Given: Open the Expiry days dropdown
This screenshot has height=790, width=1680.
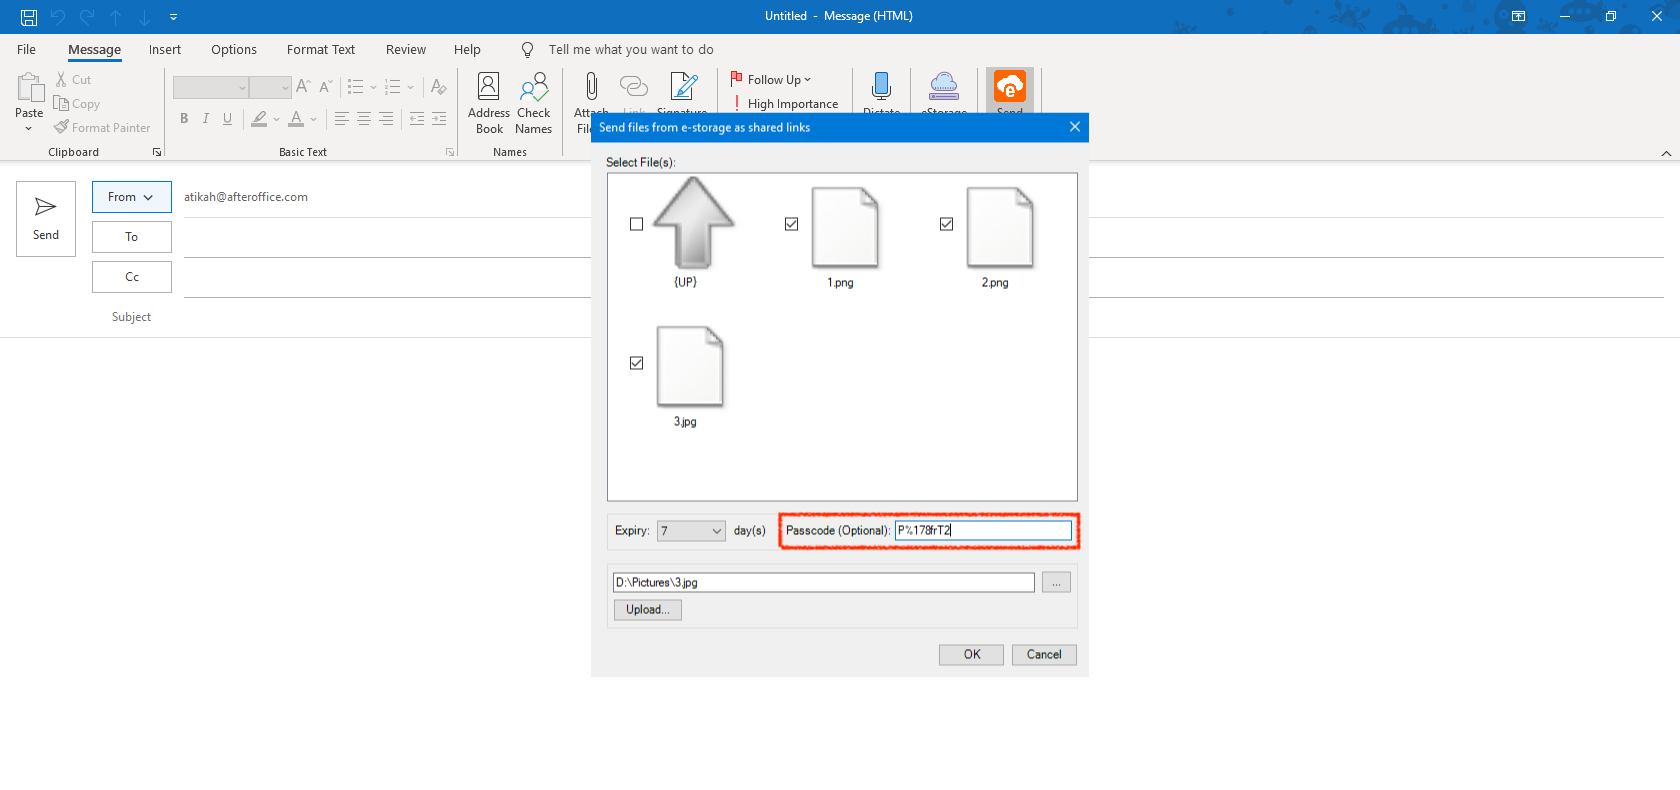Looking at the screenshot, I should pyautogui.click(x=716, y=531).
